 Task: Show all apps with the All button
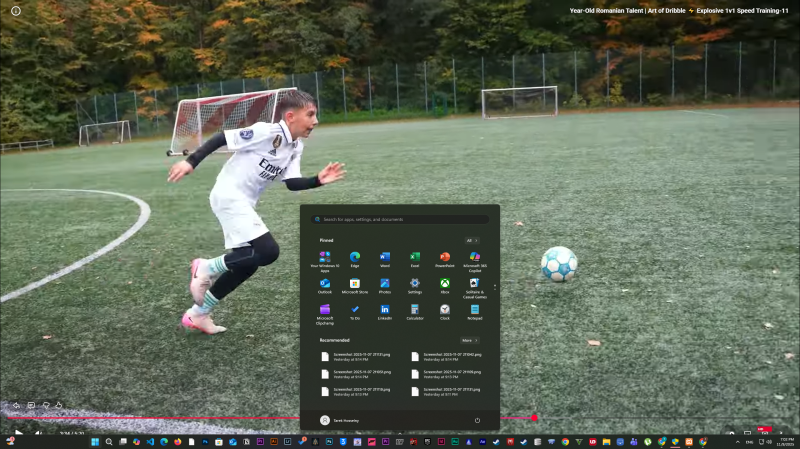(x=471, y=241)
